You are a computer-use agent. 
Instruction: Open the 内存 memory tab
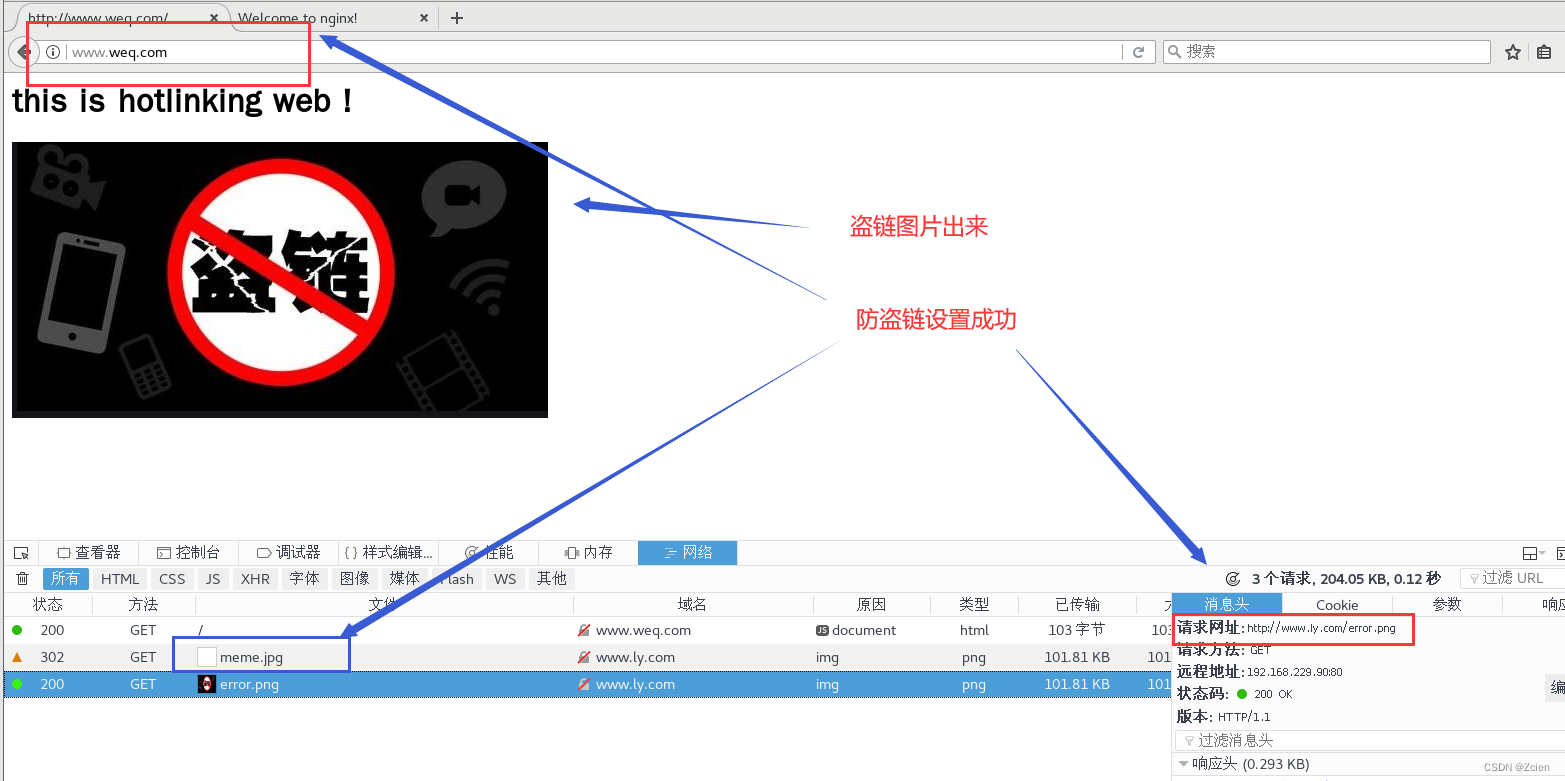click(x=588, y=553)
